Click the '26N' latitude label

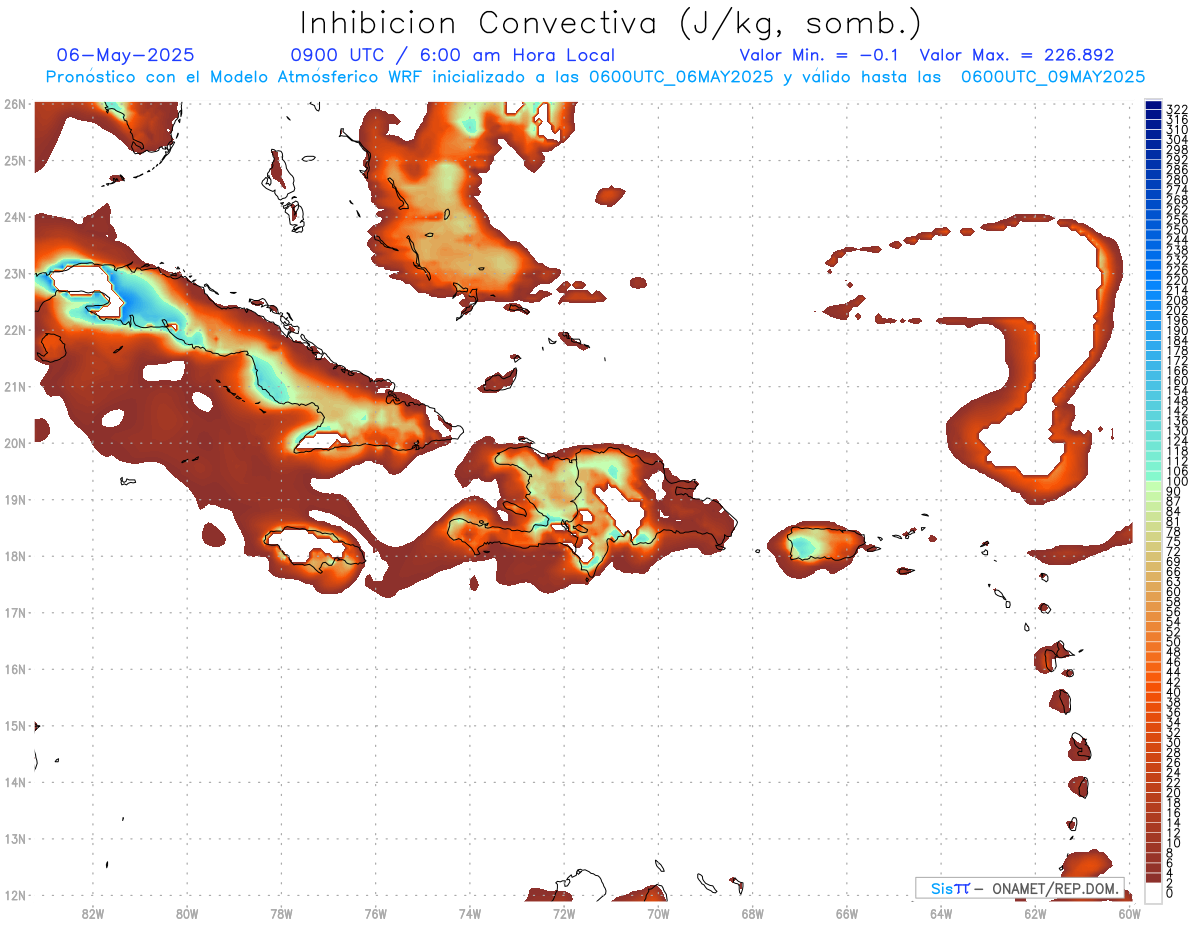click(14, 104)
